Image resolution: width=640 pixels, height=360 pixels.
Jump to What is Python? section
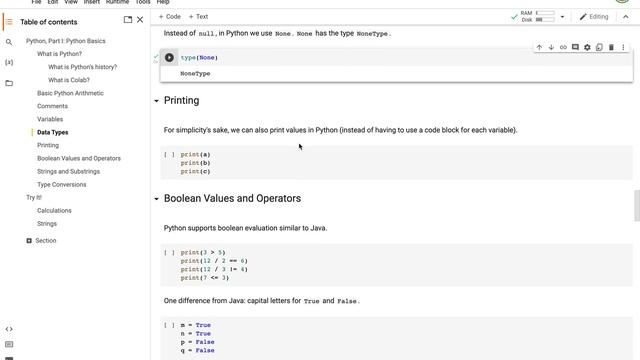click(59, 54)
